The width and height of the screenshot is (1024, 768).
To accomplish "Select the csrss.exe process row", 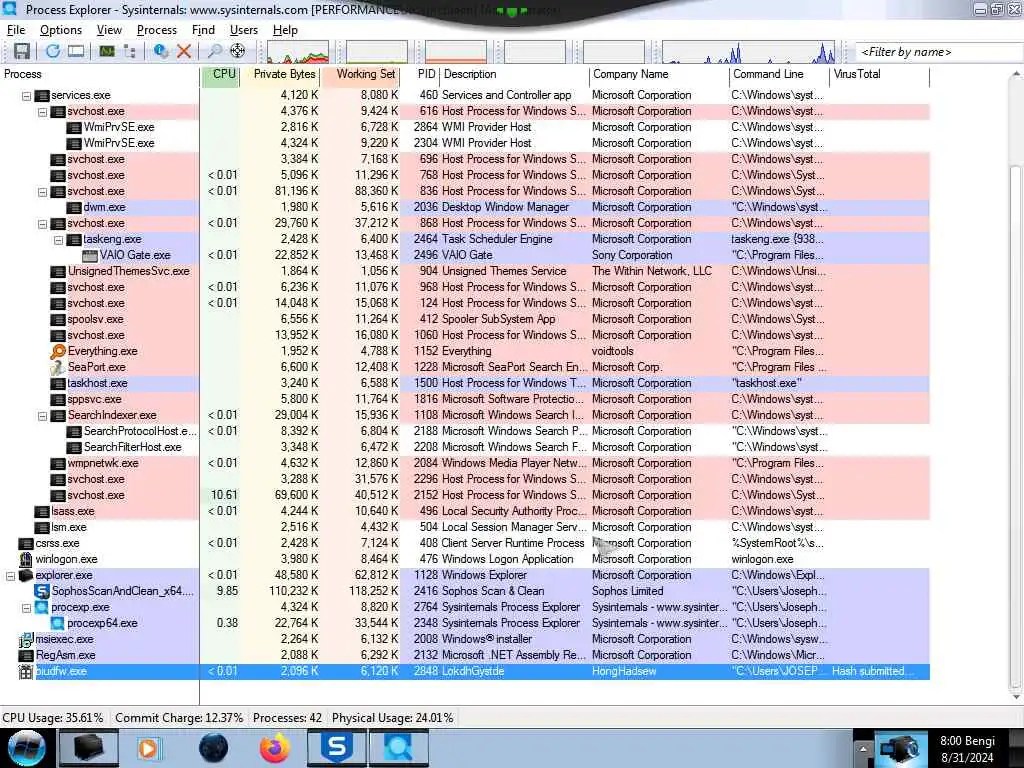I will pyautogui.click(x=465, y=543).
